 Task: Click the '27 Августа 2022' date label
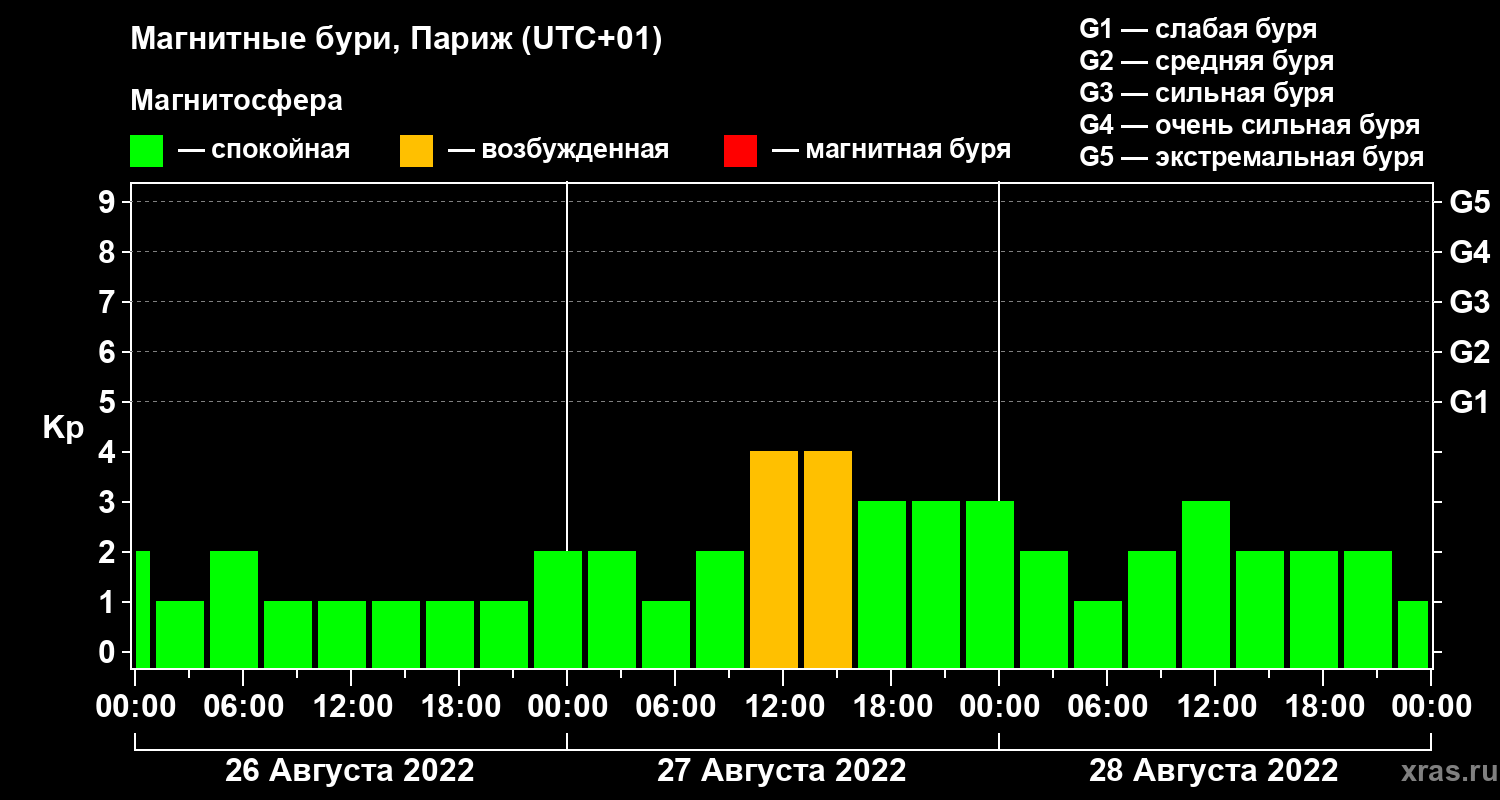click(782, 771)
